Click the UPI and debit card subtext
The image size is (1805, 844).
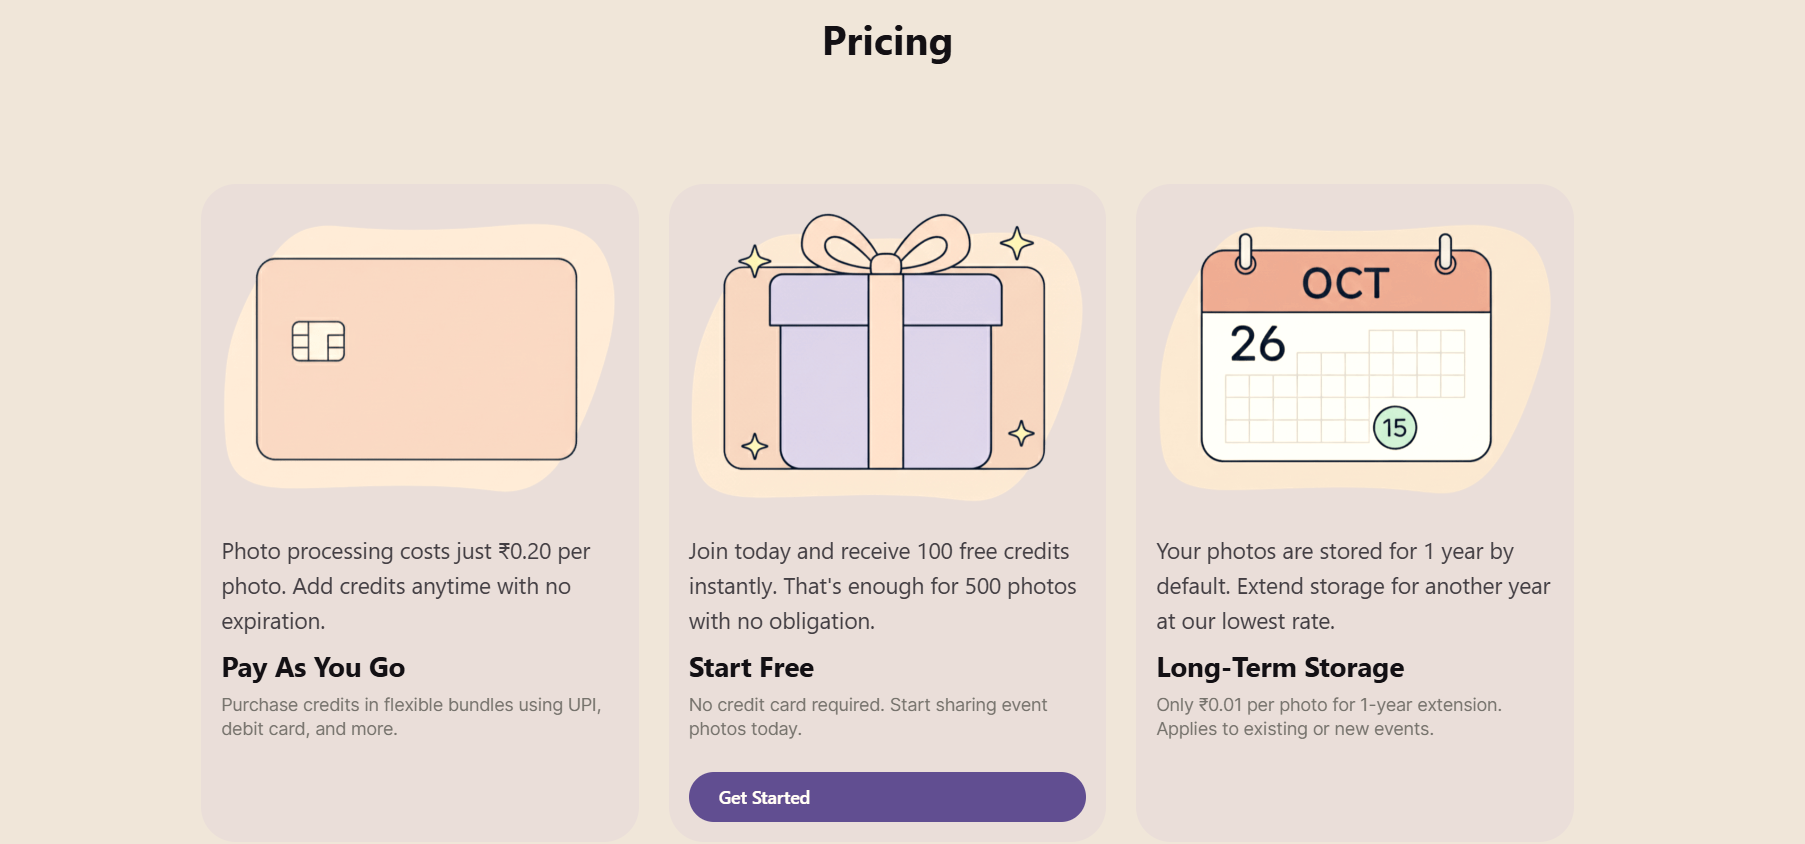click(410, 716)
